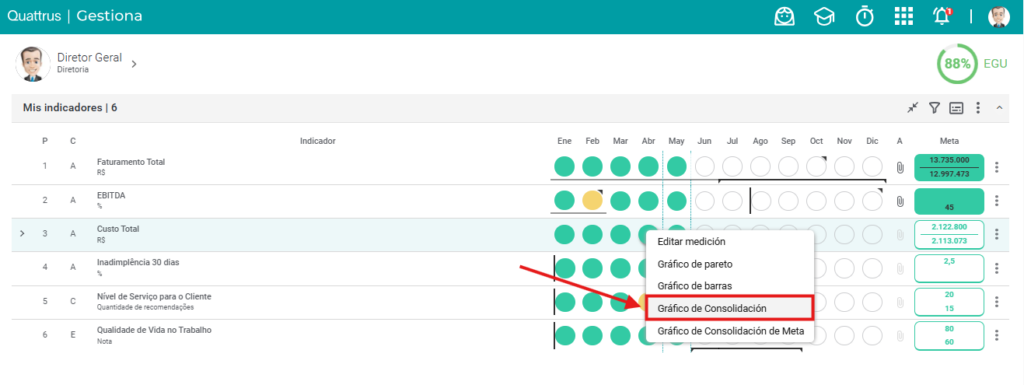1024x385 pixels.
Task: Click the Faturamento Total indicator name
Action: [x=131, y=162]
